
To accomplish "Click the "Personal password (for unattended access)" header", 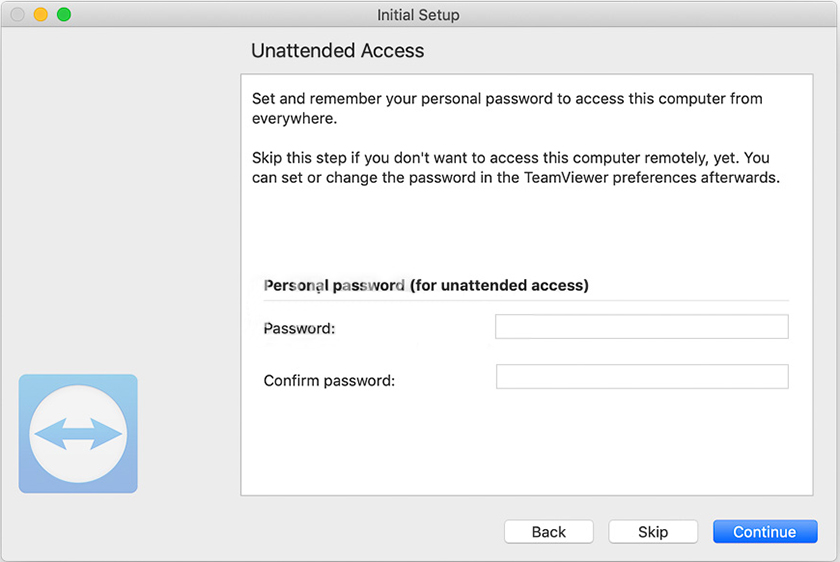I will point(426,285).
